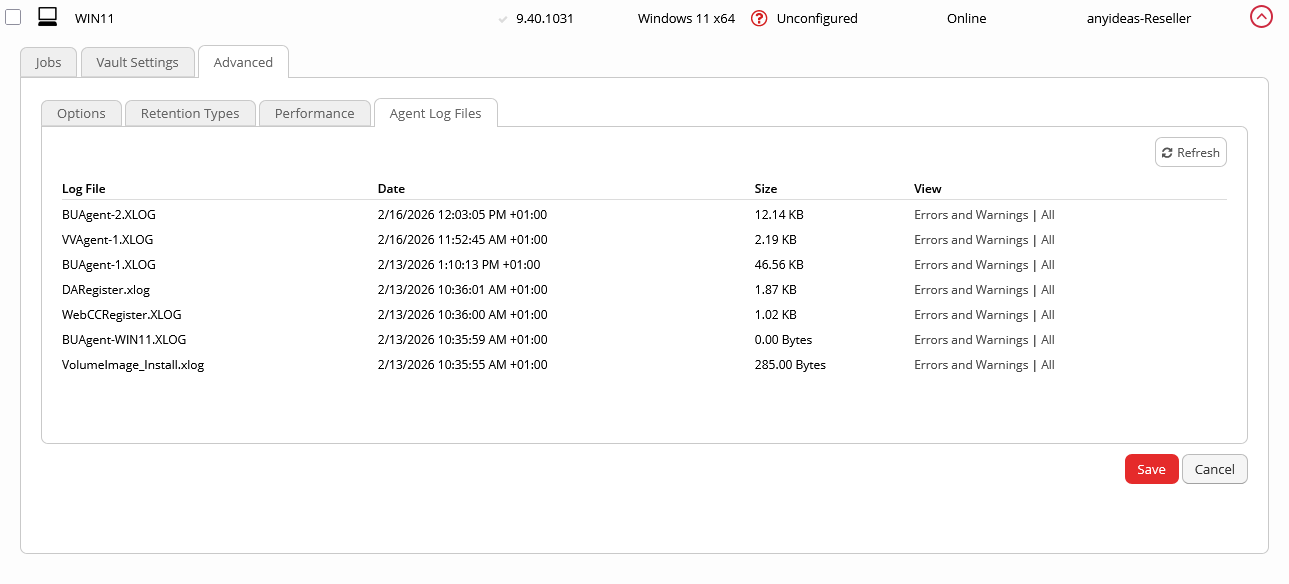Save the advanced settings
Image resolution: width=1289 pixels, height=584 pixels.
1151,469
